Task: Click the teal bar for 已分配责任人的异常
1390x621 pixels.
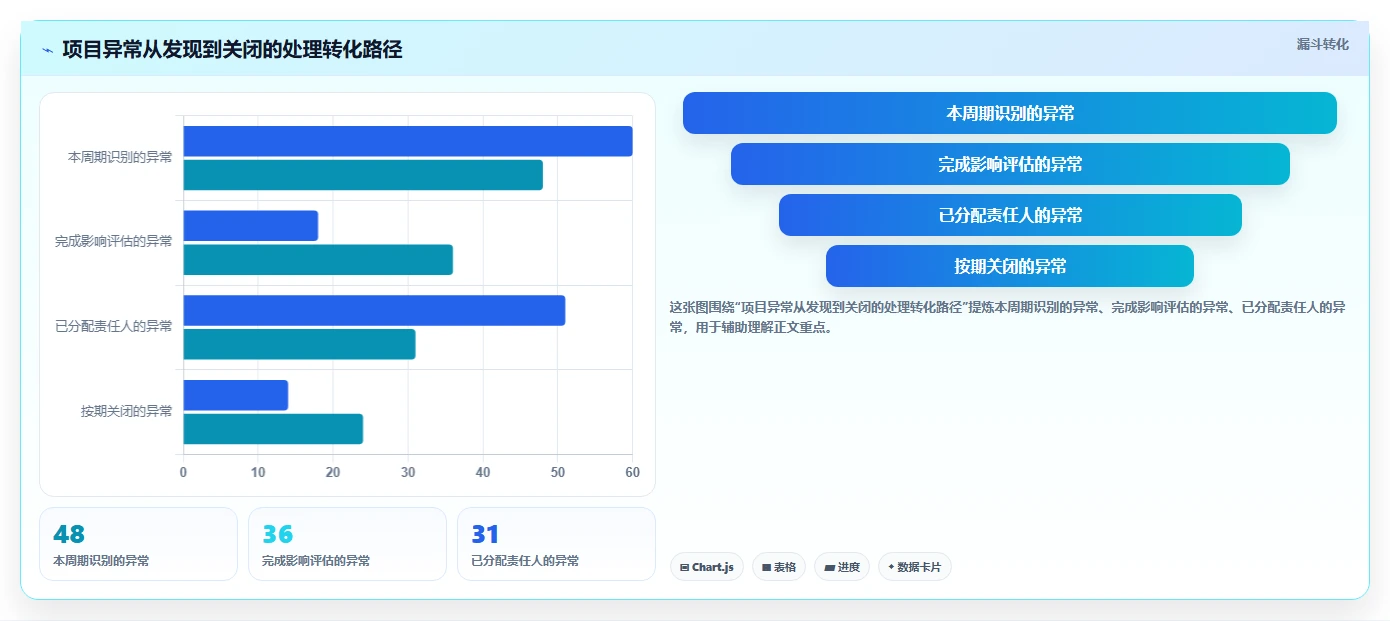Action: (299, 344)
